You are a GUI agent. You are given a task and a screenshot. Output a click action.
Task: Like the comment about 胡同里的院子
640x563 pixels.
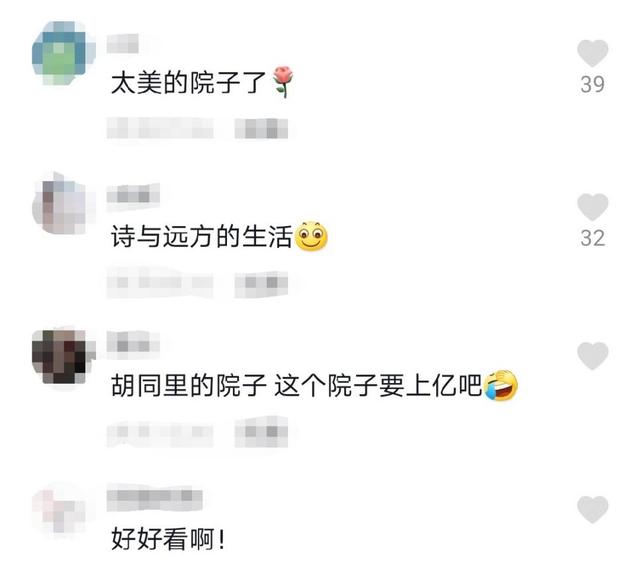(x=592, y=356)
